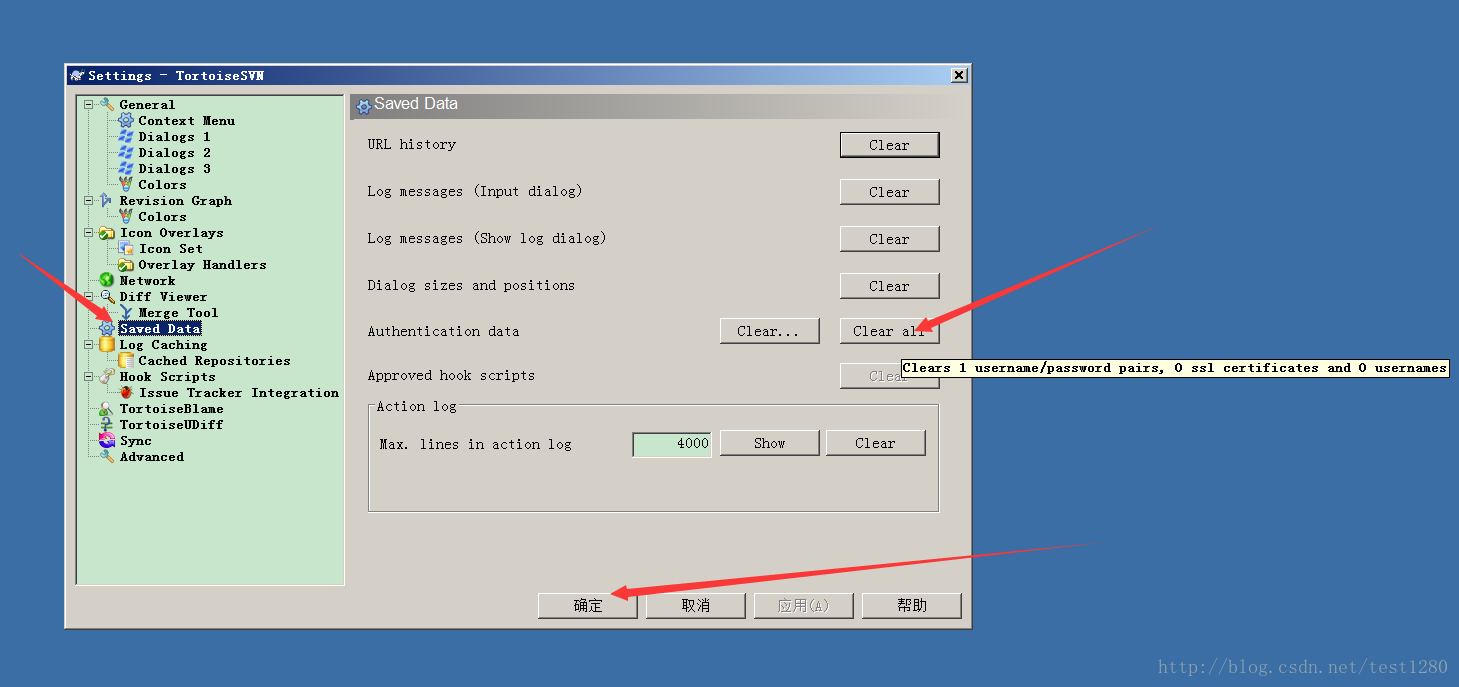The width and height of the screenshot is (1459, 687).
Task: Click Clear all authentication data button
Action: click(x=889, y=331)
